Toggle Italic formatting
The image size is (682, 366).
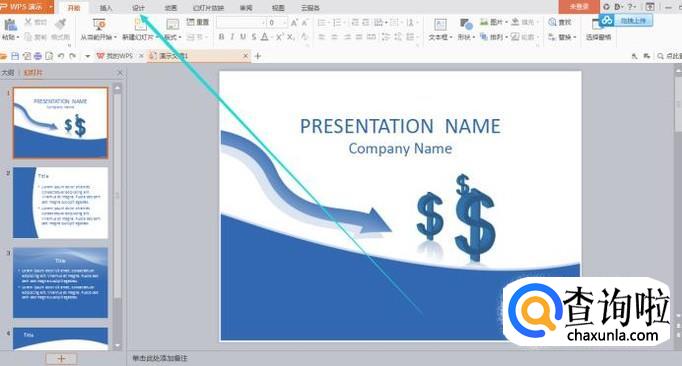[232, 37]
